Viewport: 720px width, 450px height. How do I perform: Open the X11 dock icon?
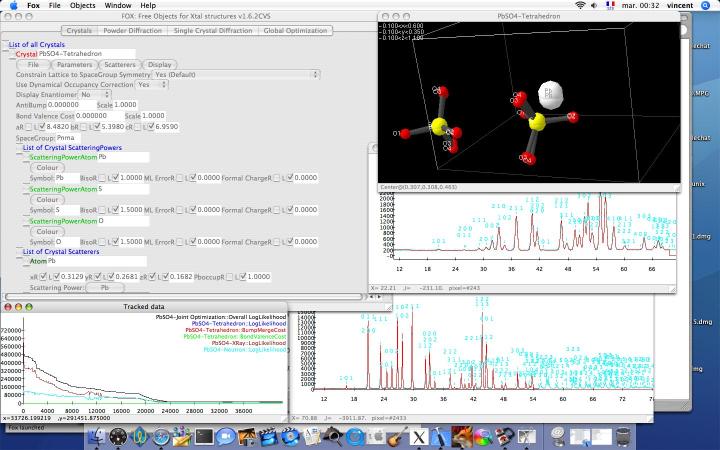point(418,436)
